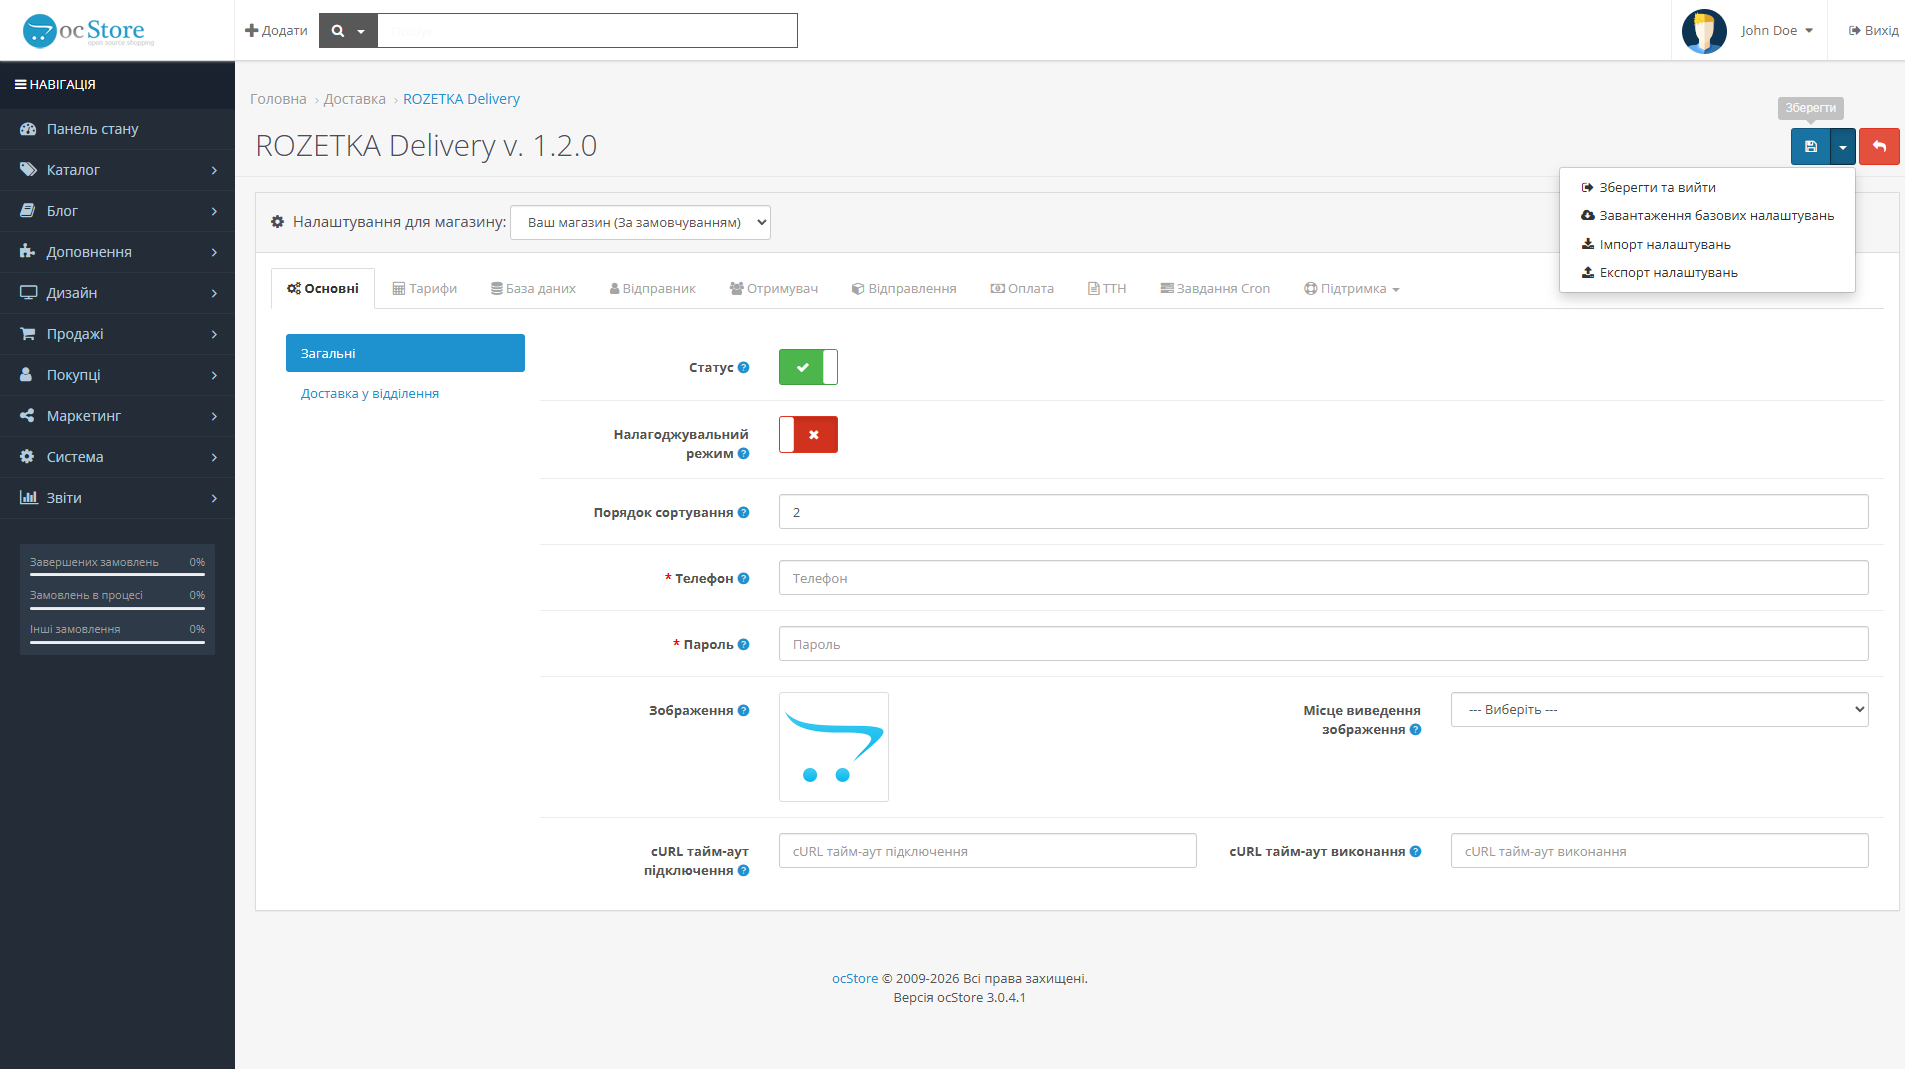Switch to the Тарифи tab

(424, 288)
